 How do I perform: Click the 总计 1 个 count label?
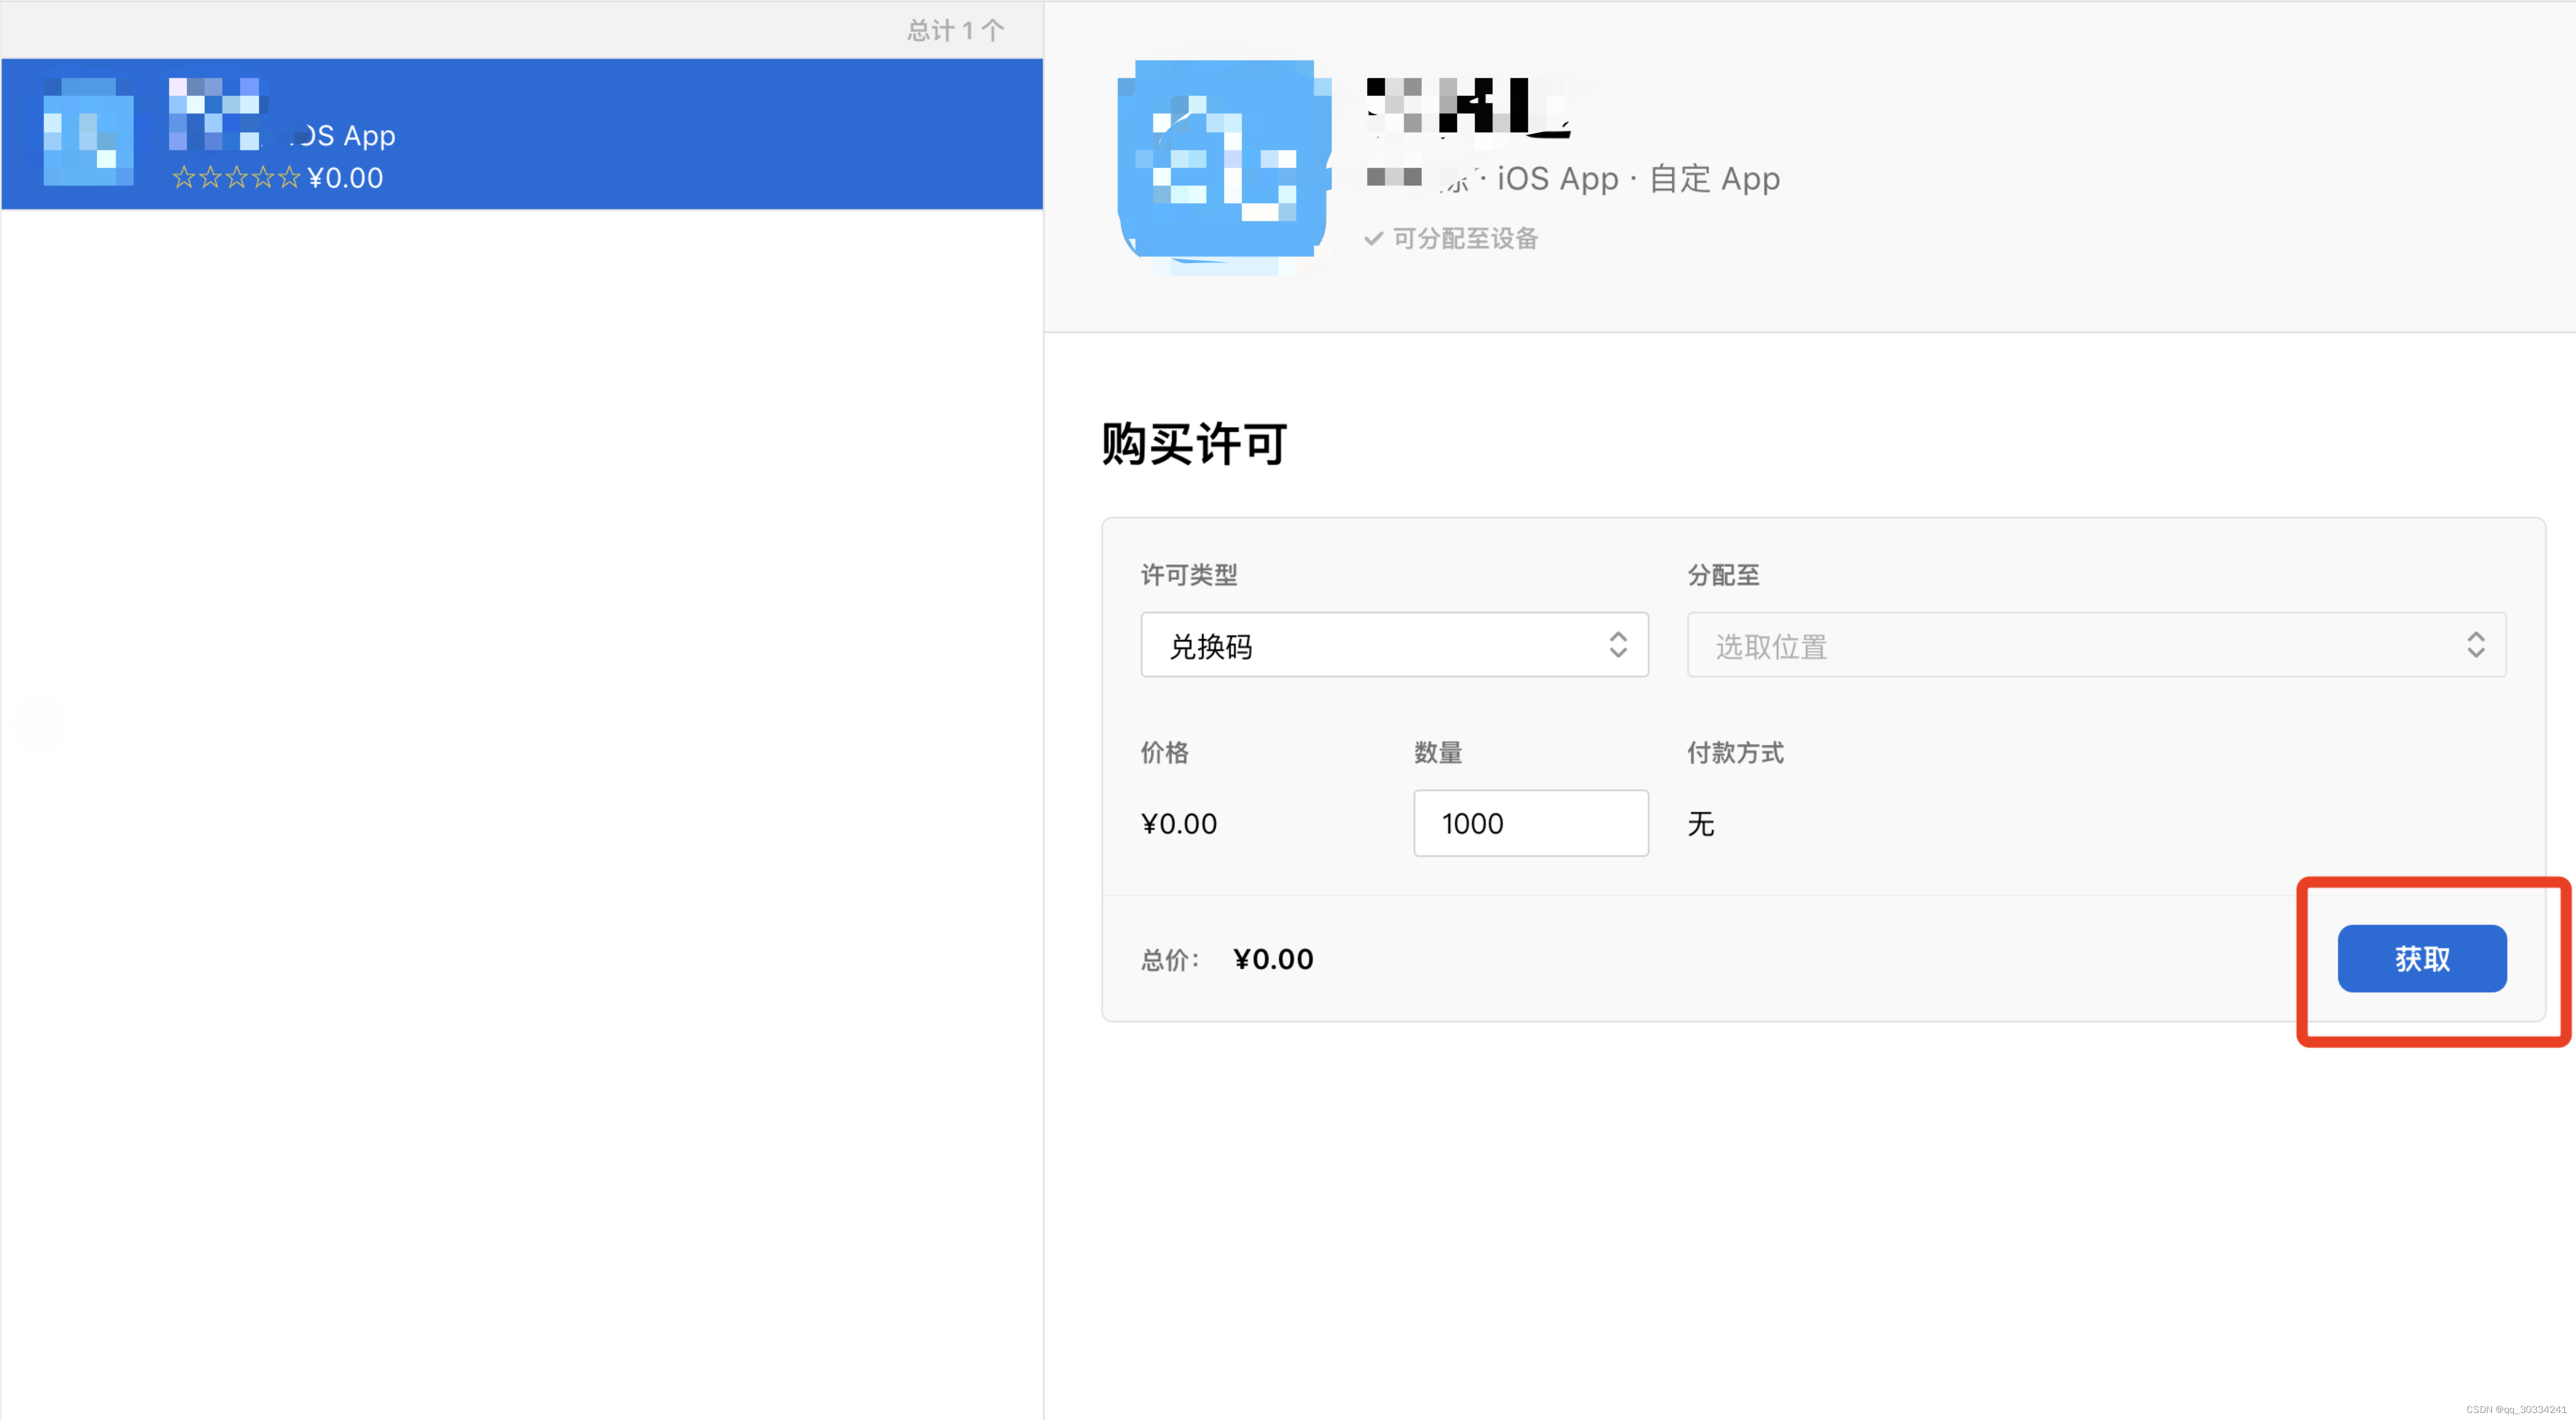coord(955,30)
